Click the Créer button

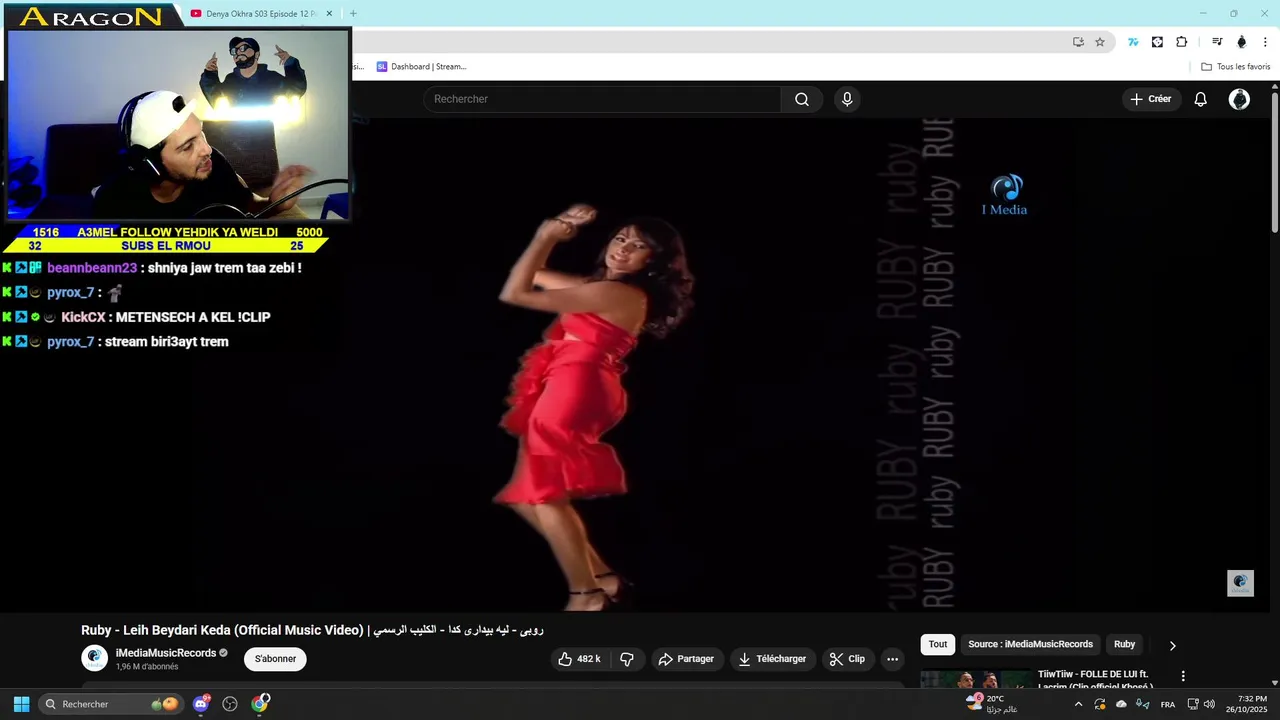pos(1150,99)
